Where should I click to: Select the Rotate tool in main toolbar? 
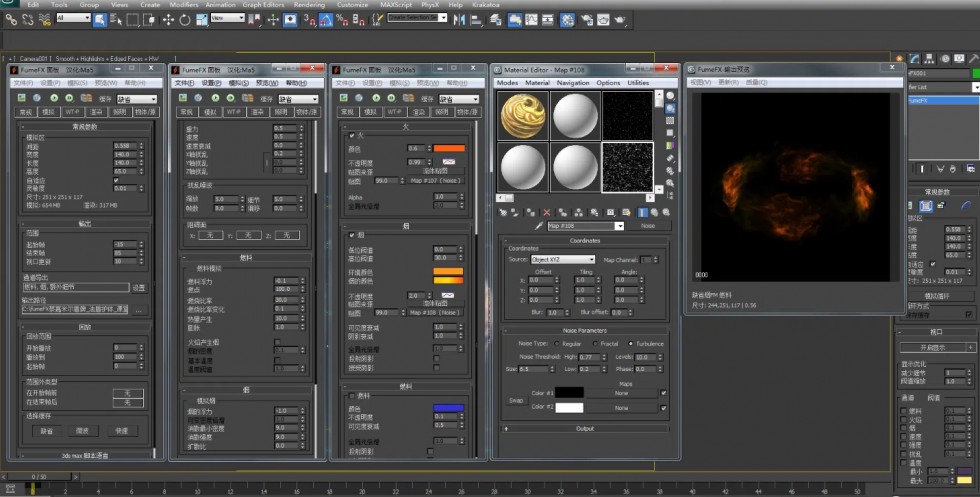click(x=185, y=20)
